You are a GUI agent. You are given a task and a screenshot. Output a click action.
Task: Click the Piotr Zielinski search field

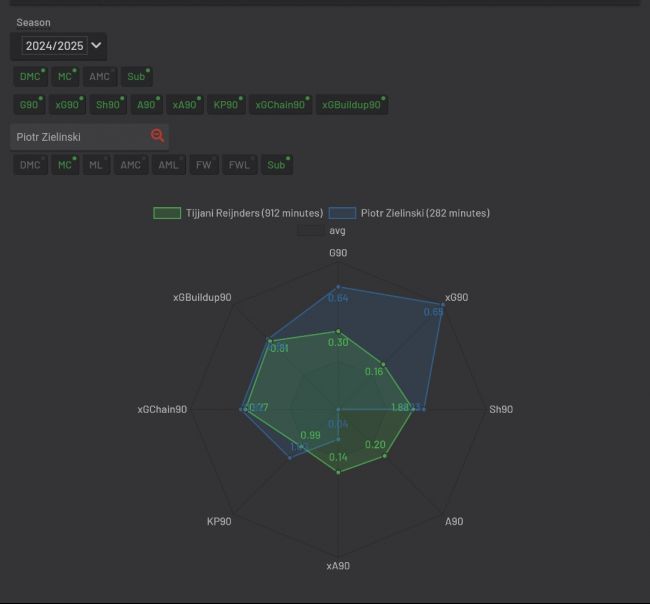[x=79, y=137]
